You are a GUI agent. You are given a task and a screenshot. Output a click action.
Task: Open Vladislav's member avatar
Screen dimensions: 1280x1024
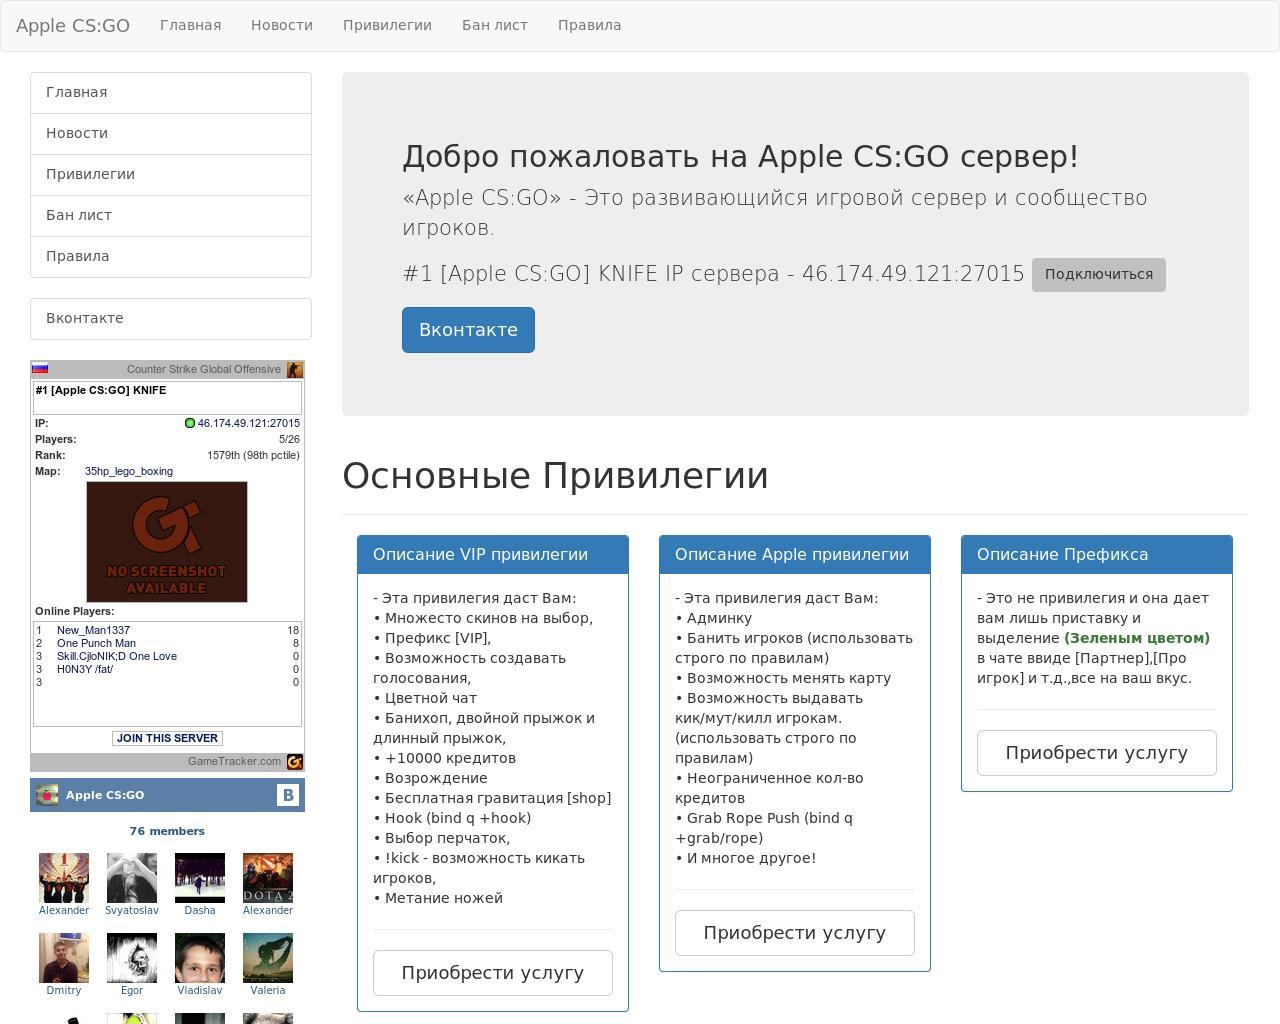point(200,958)
